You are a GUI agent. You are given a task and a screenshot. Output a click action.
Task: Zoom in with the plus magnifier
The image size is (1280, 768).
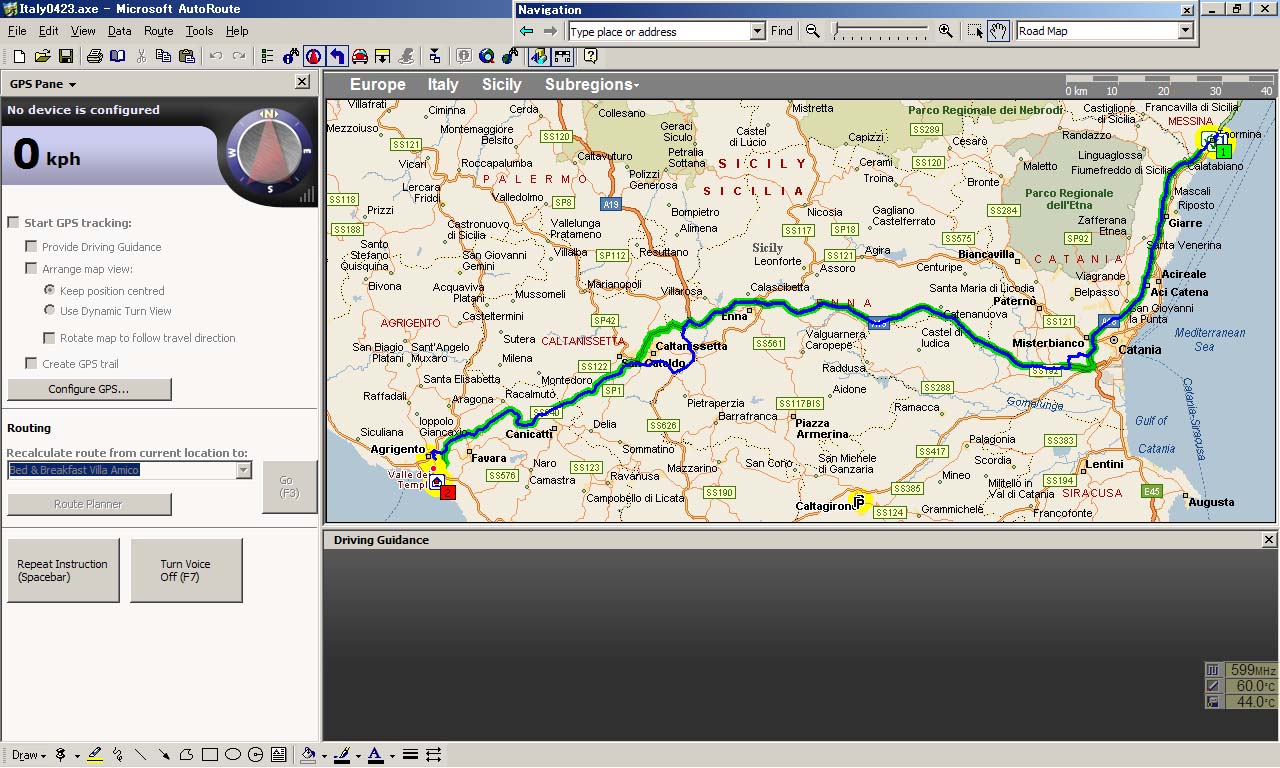tap(945, 31)
